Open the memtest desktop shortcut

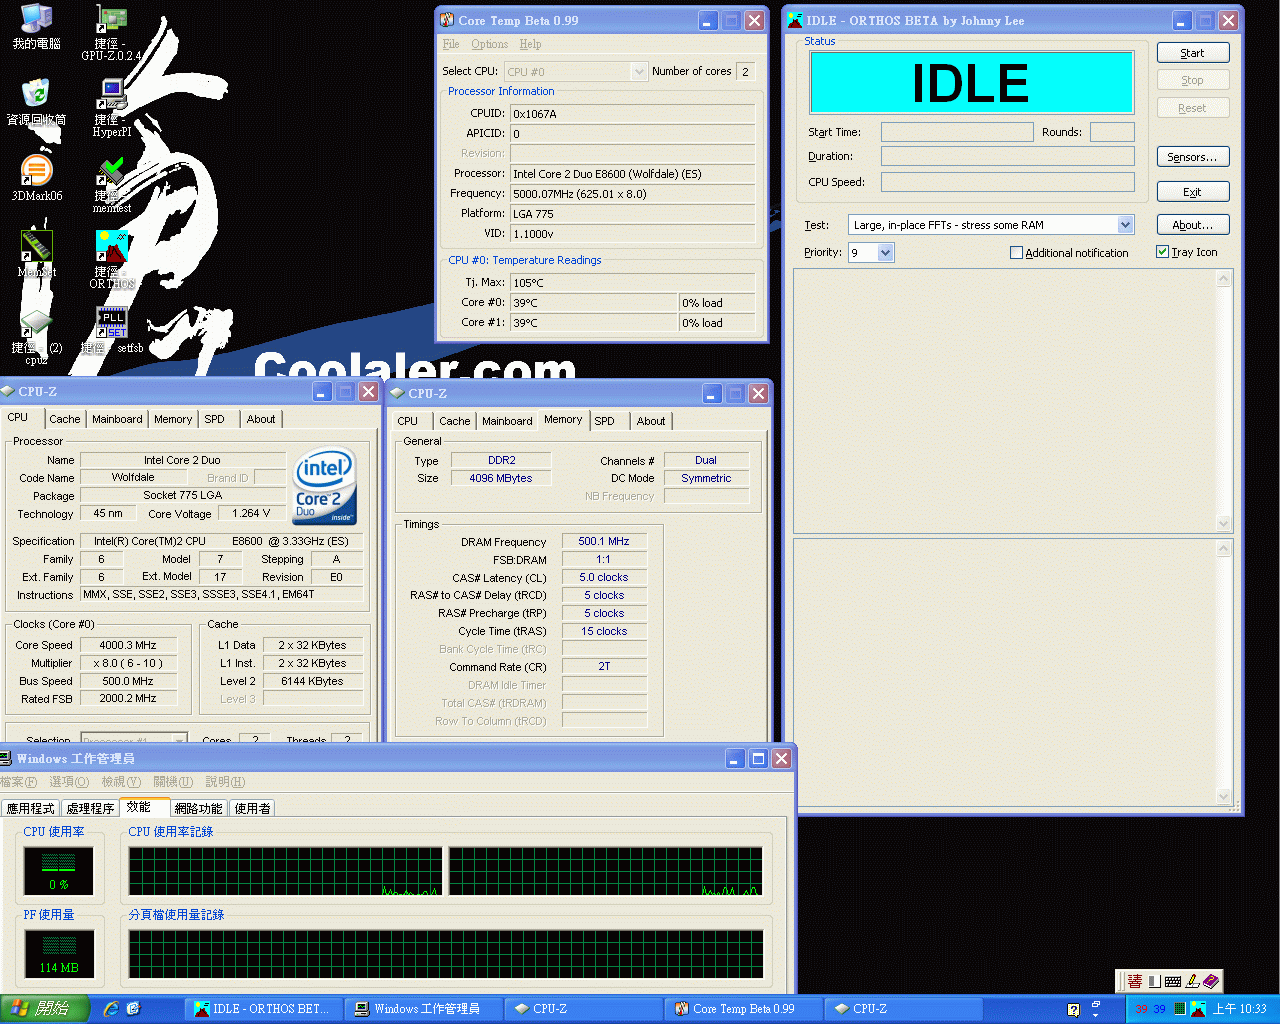[111, 184]
